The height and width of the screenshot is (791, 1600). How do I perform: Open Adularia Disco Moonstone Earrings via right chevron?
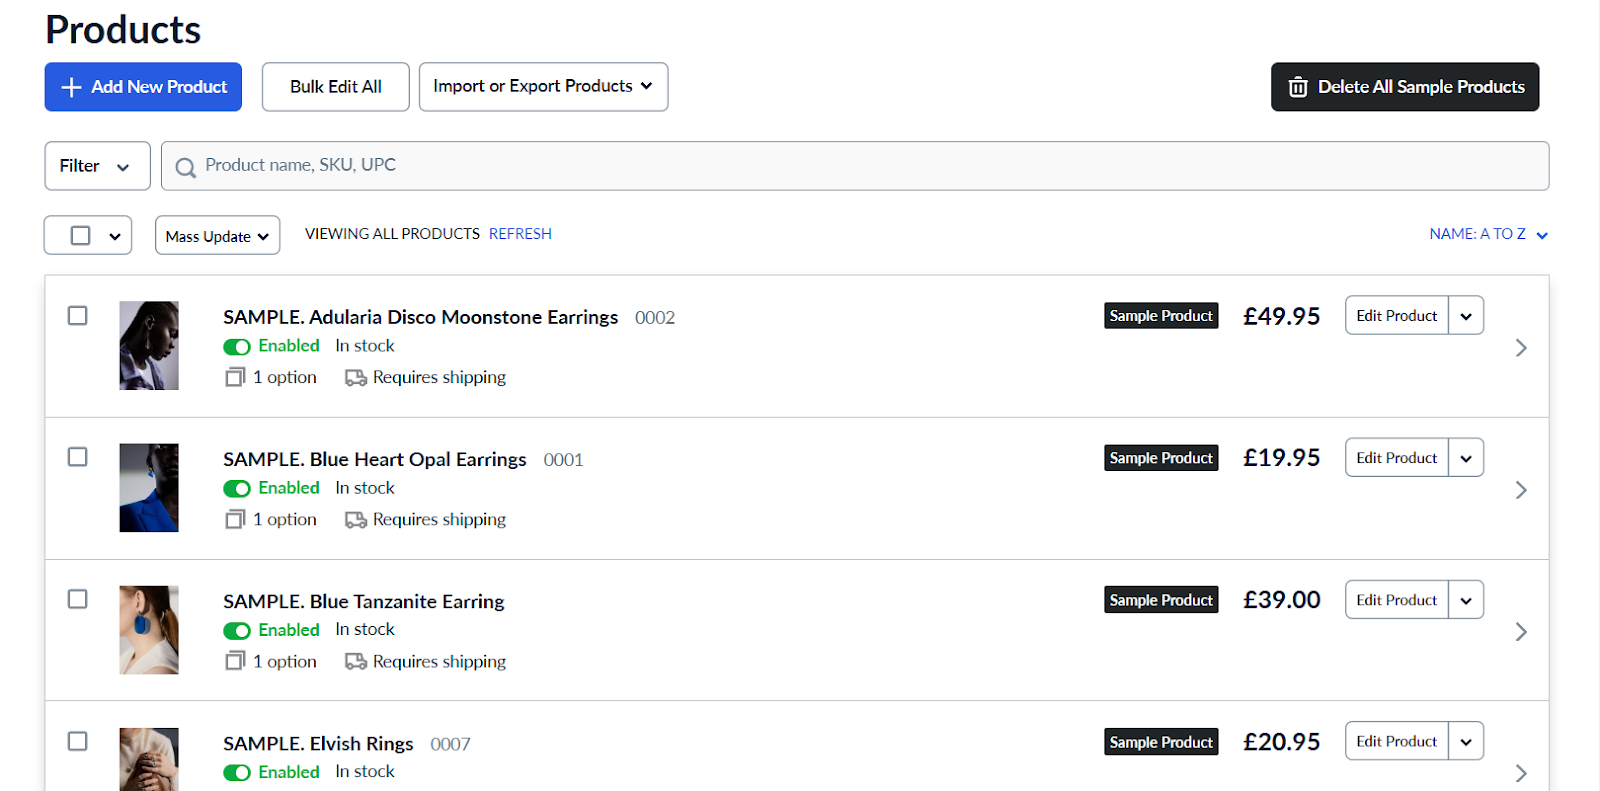click(1521, 348)
